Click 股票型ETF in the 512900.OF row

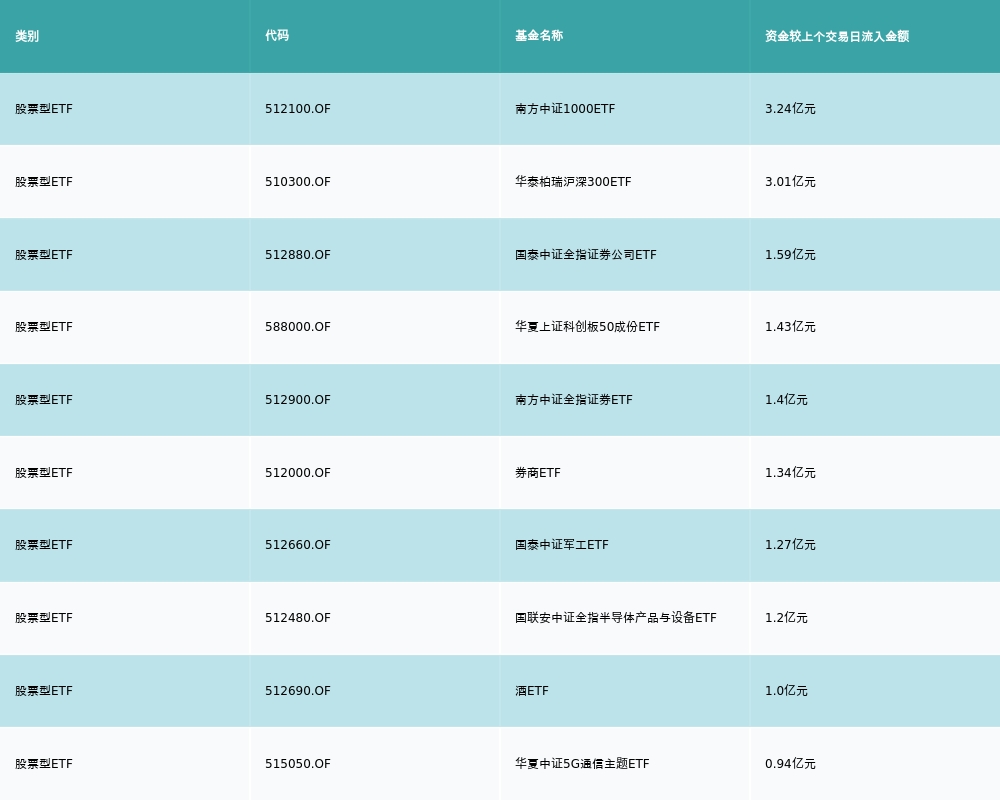44,399
